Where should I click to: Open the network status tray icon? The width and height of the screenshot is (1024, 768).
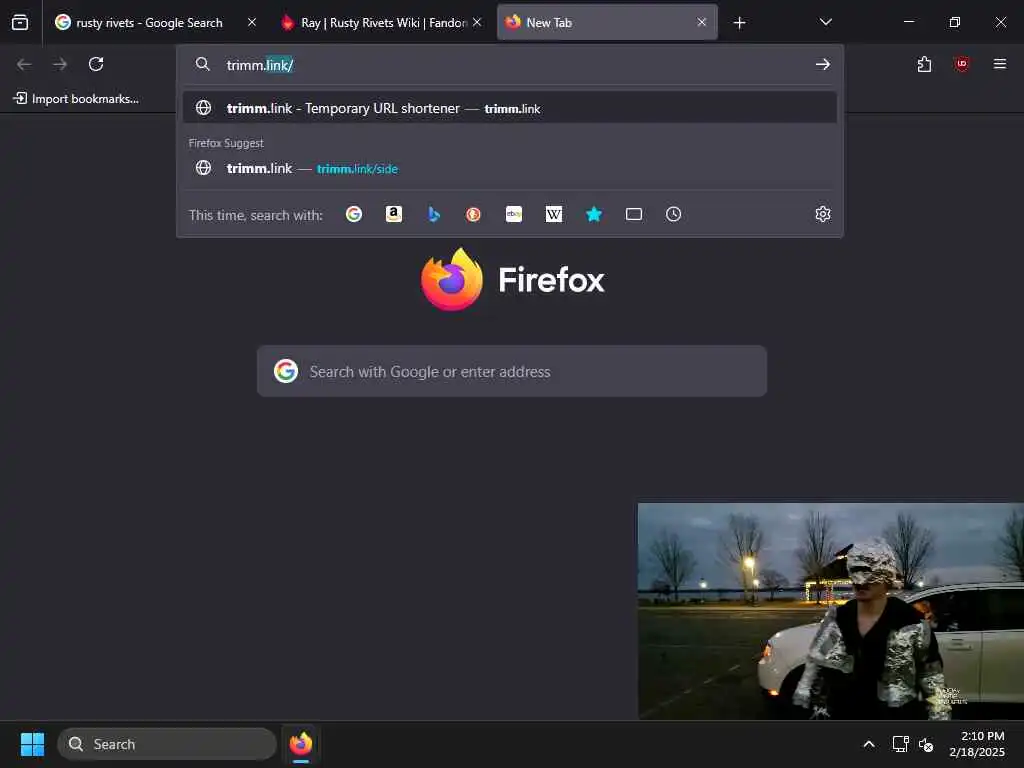point(901,744)
